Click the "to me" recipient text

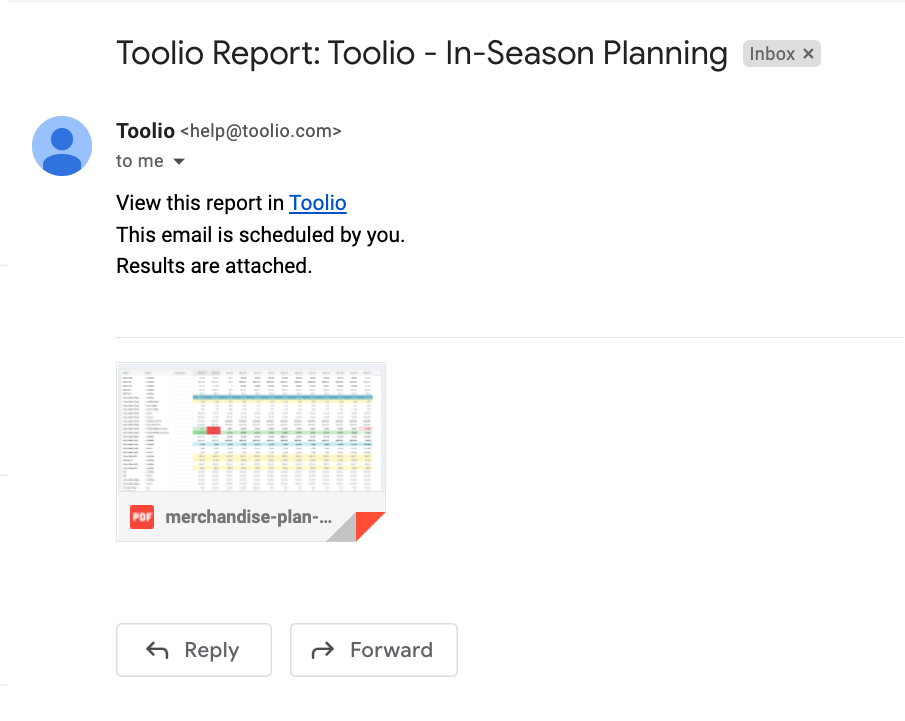pyautogui.click(x=140, y=161)
